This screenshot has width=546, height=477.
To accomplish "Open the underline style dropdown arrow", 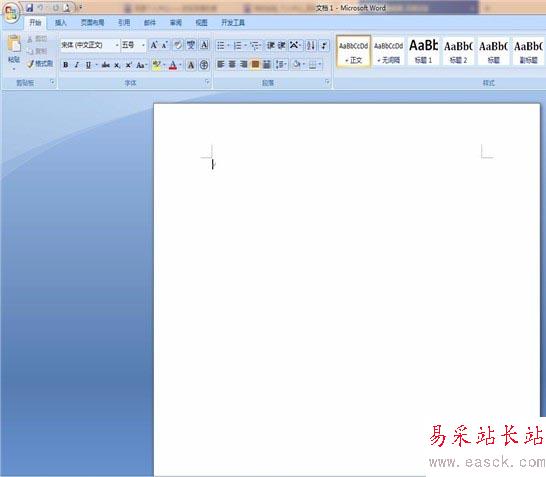I will point(96,65).
